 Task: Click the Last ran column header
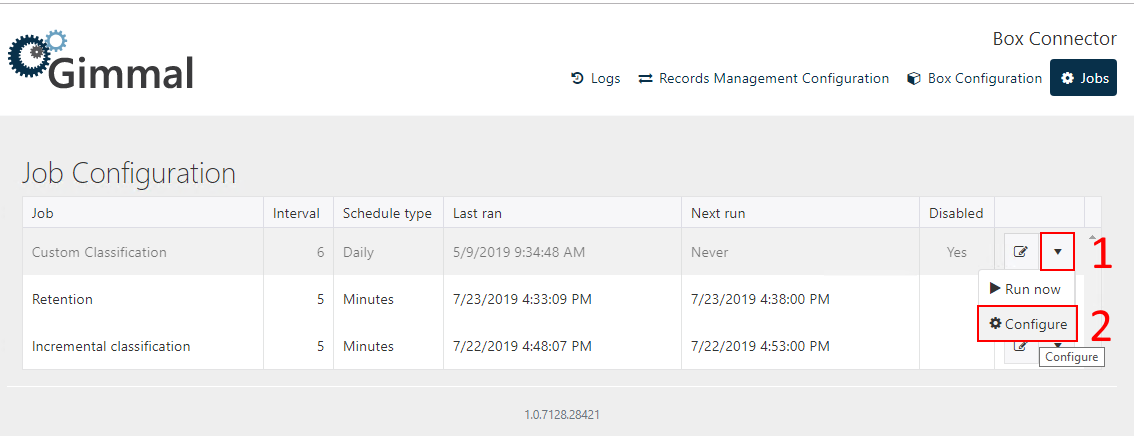point(477,213)
